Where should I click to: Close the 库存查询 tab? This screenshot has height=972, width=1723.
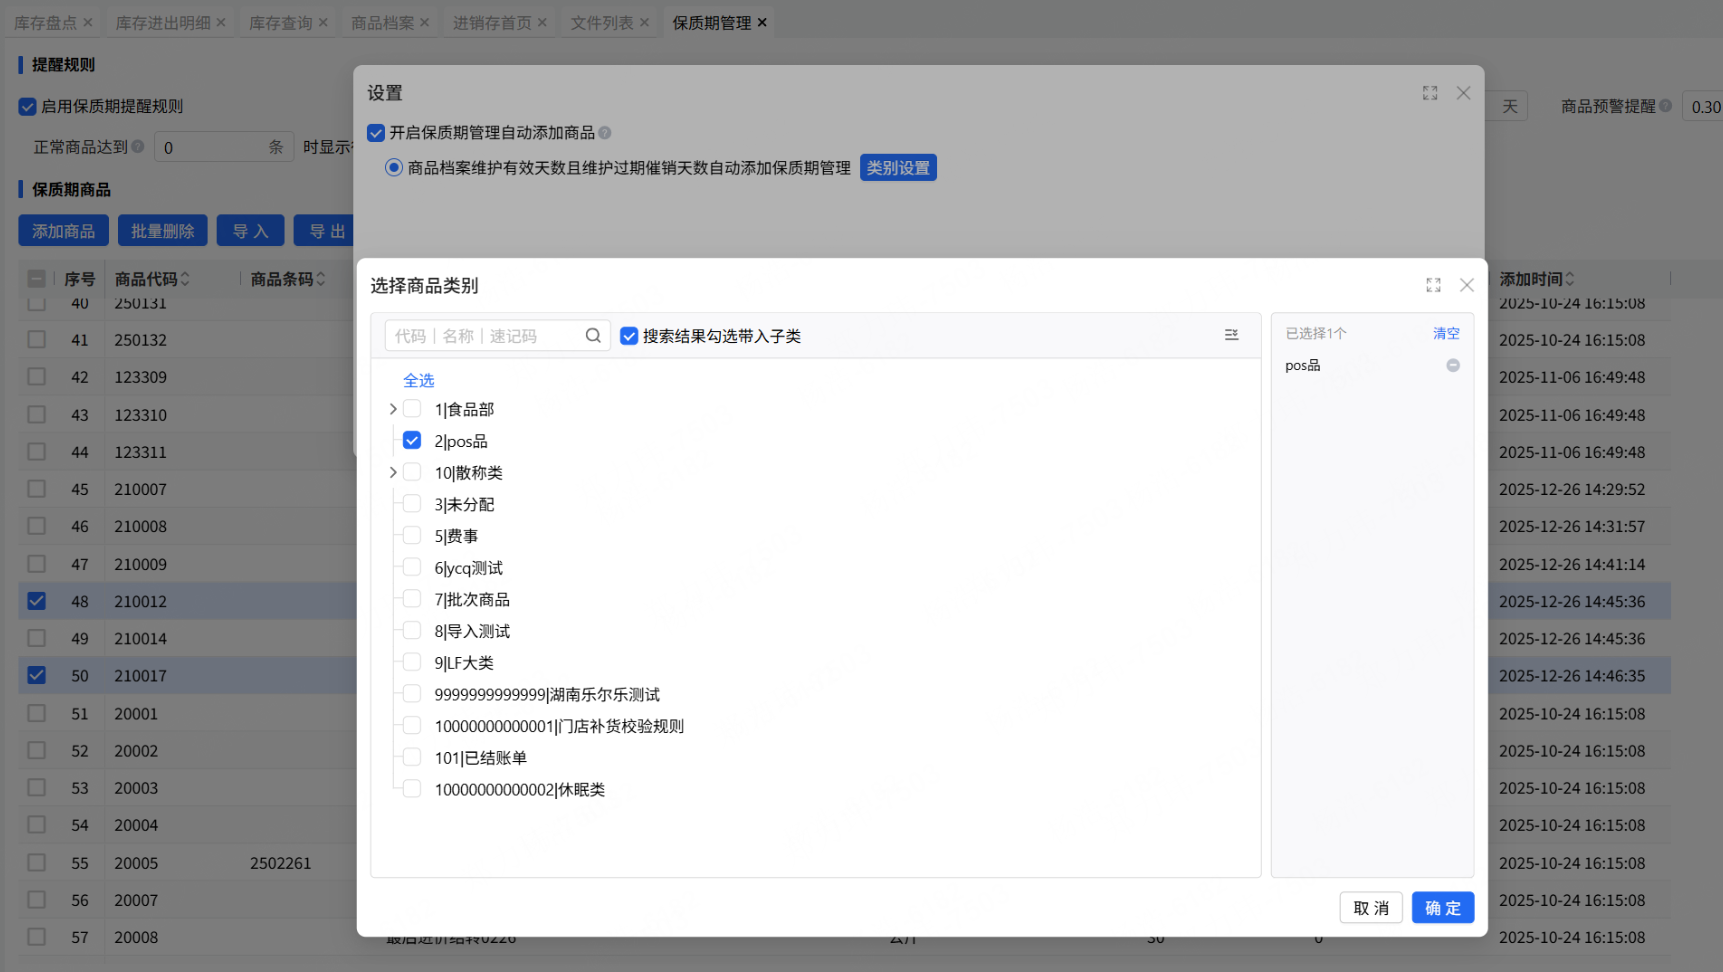[x=323, y=22]
